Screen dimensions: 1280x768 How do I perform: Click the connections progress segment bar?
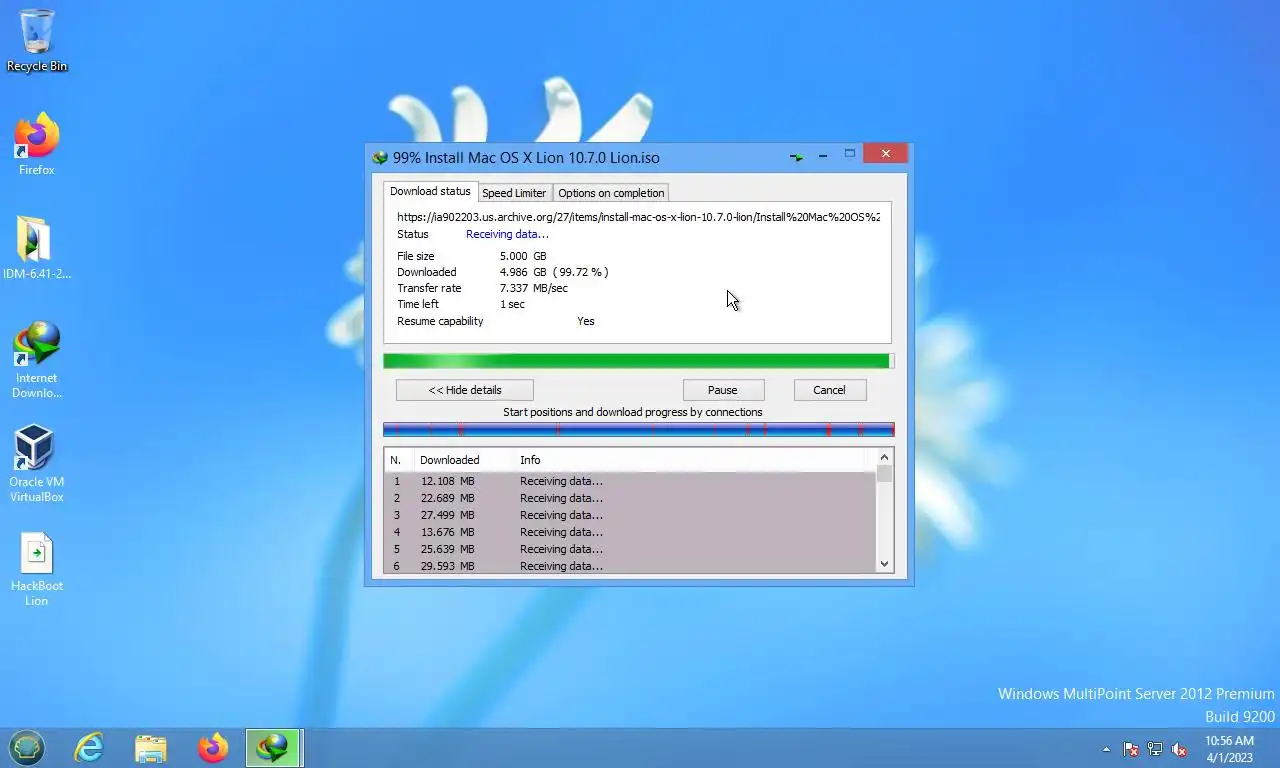point(639,430)
